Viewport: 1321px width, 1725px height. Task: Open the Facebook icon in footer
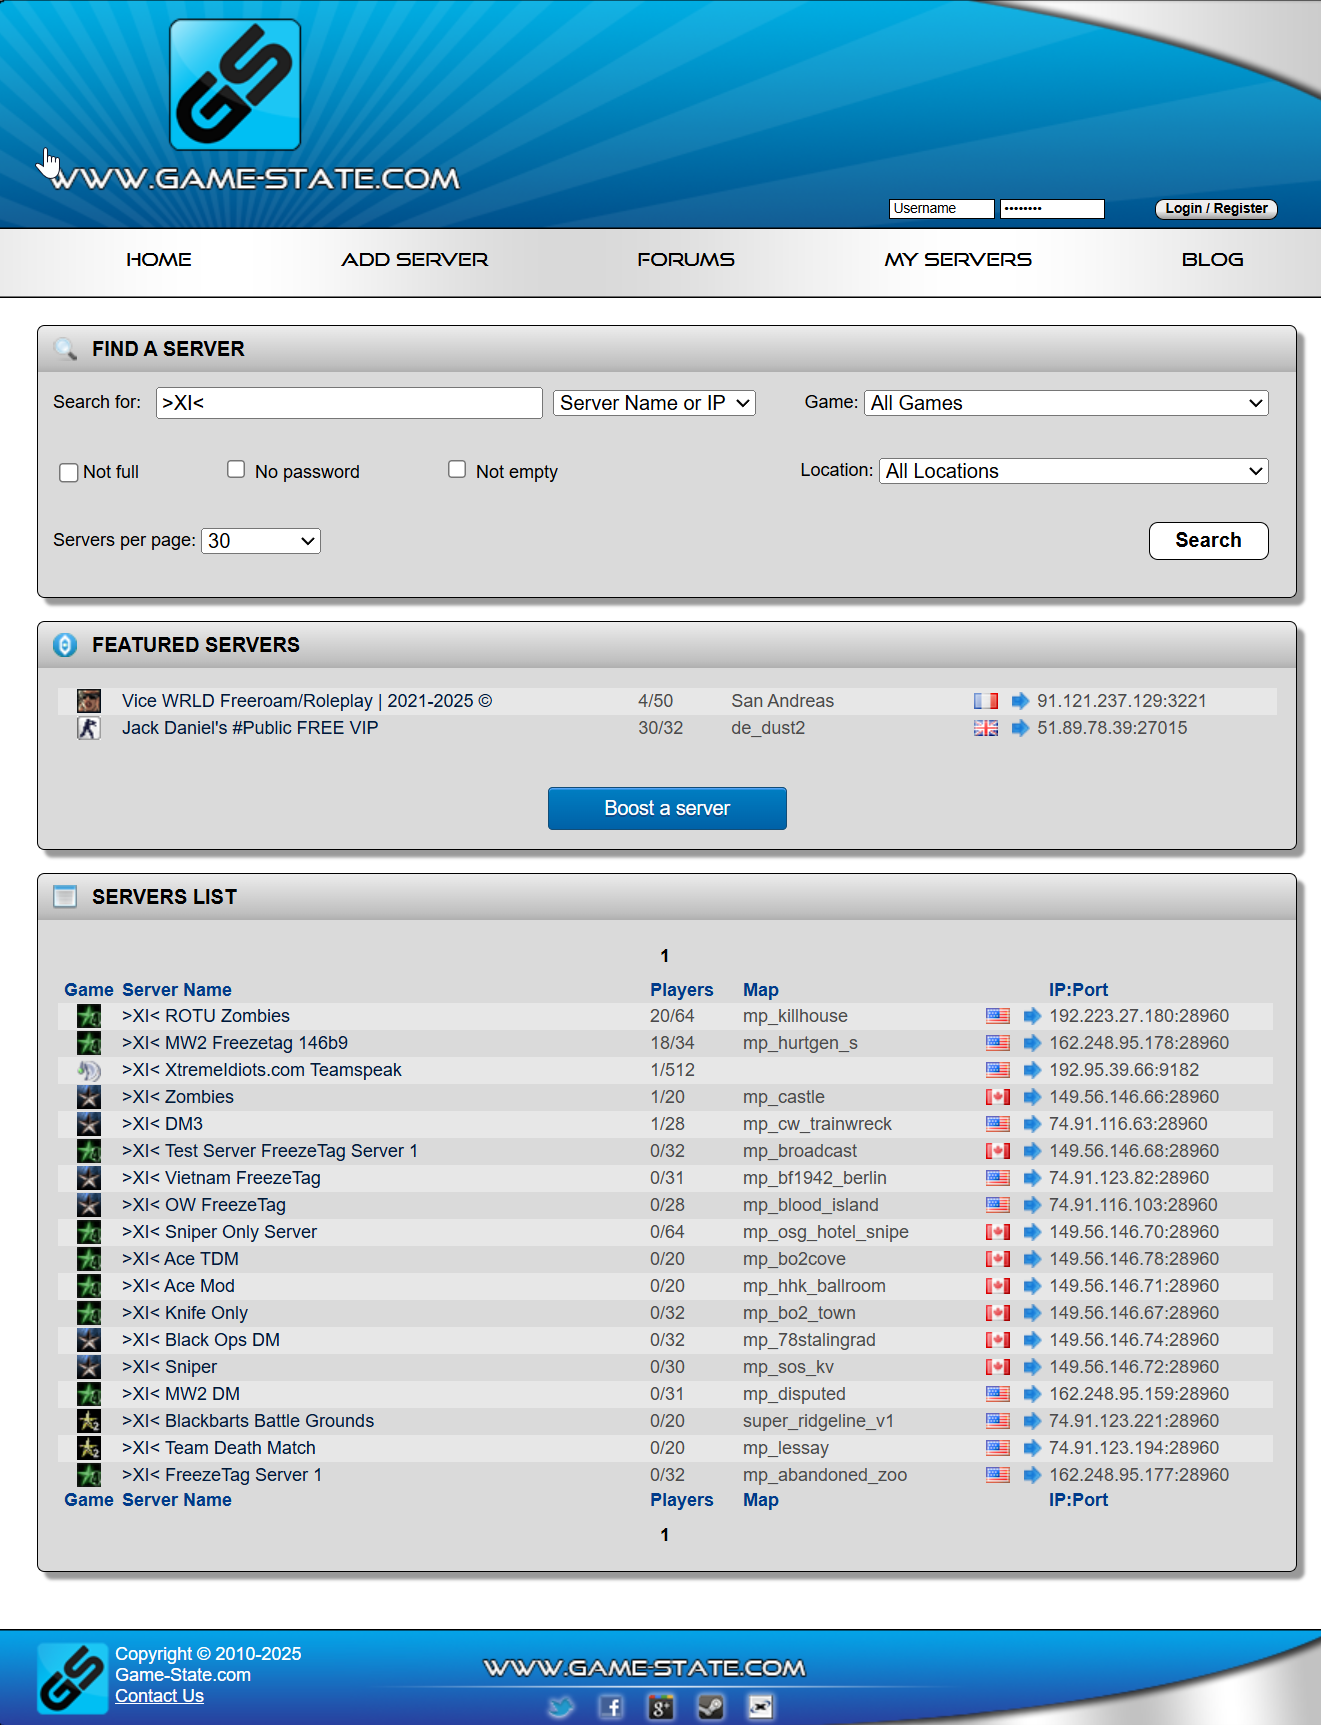(x=611, y=1707)
